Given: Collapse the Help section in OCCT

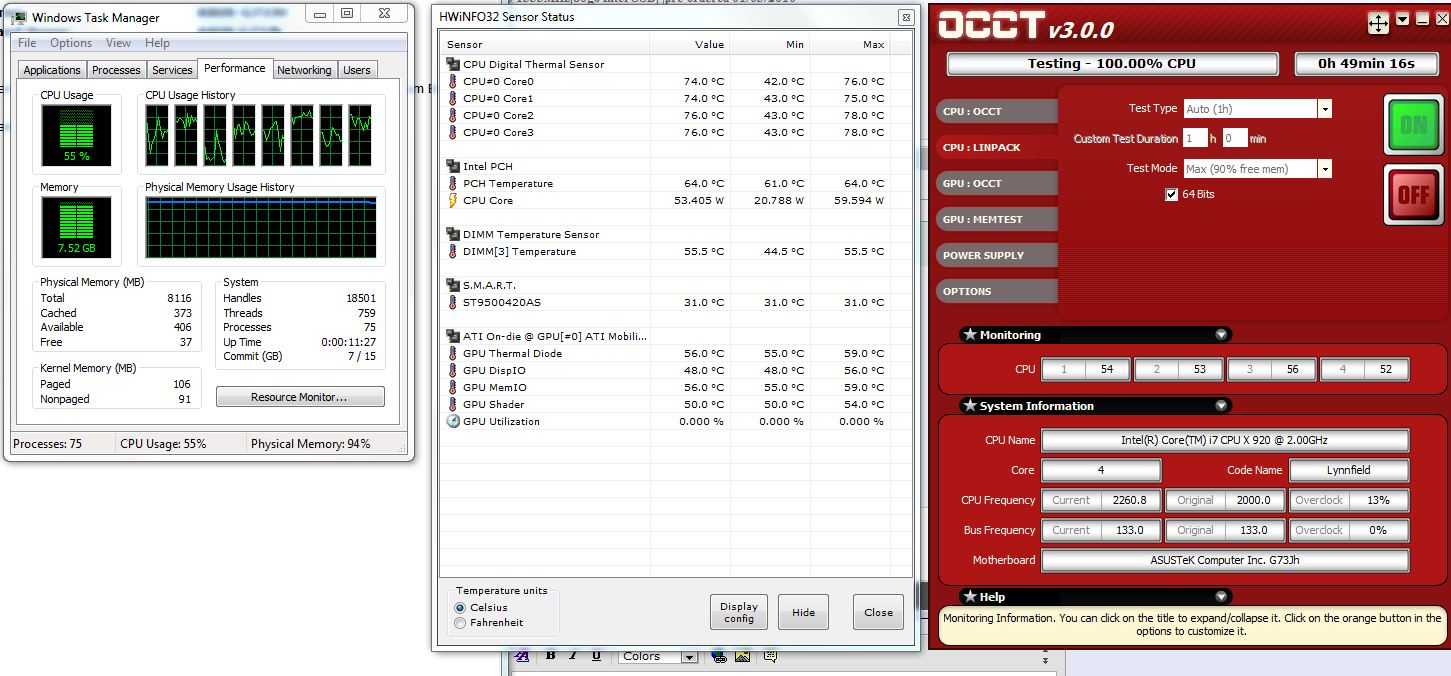Looking at the screenshot, I should coord(1221,597).
